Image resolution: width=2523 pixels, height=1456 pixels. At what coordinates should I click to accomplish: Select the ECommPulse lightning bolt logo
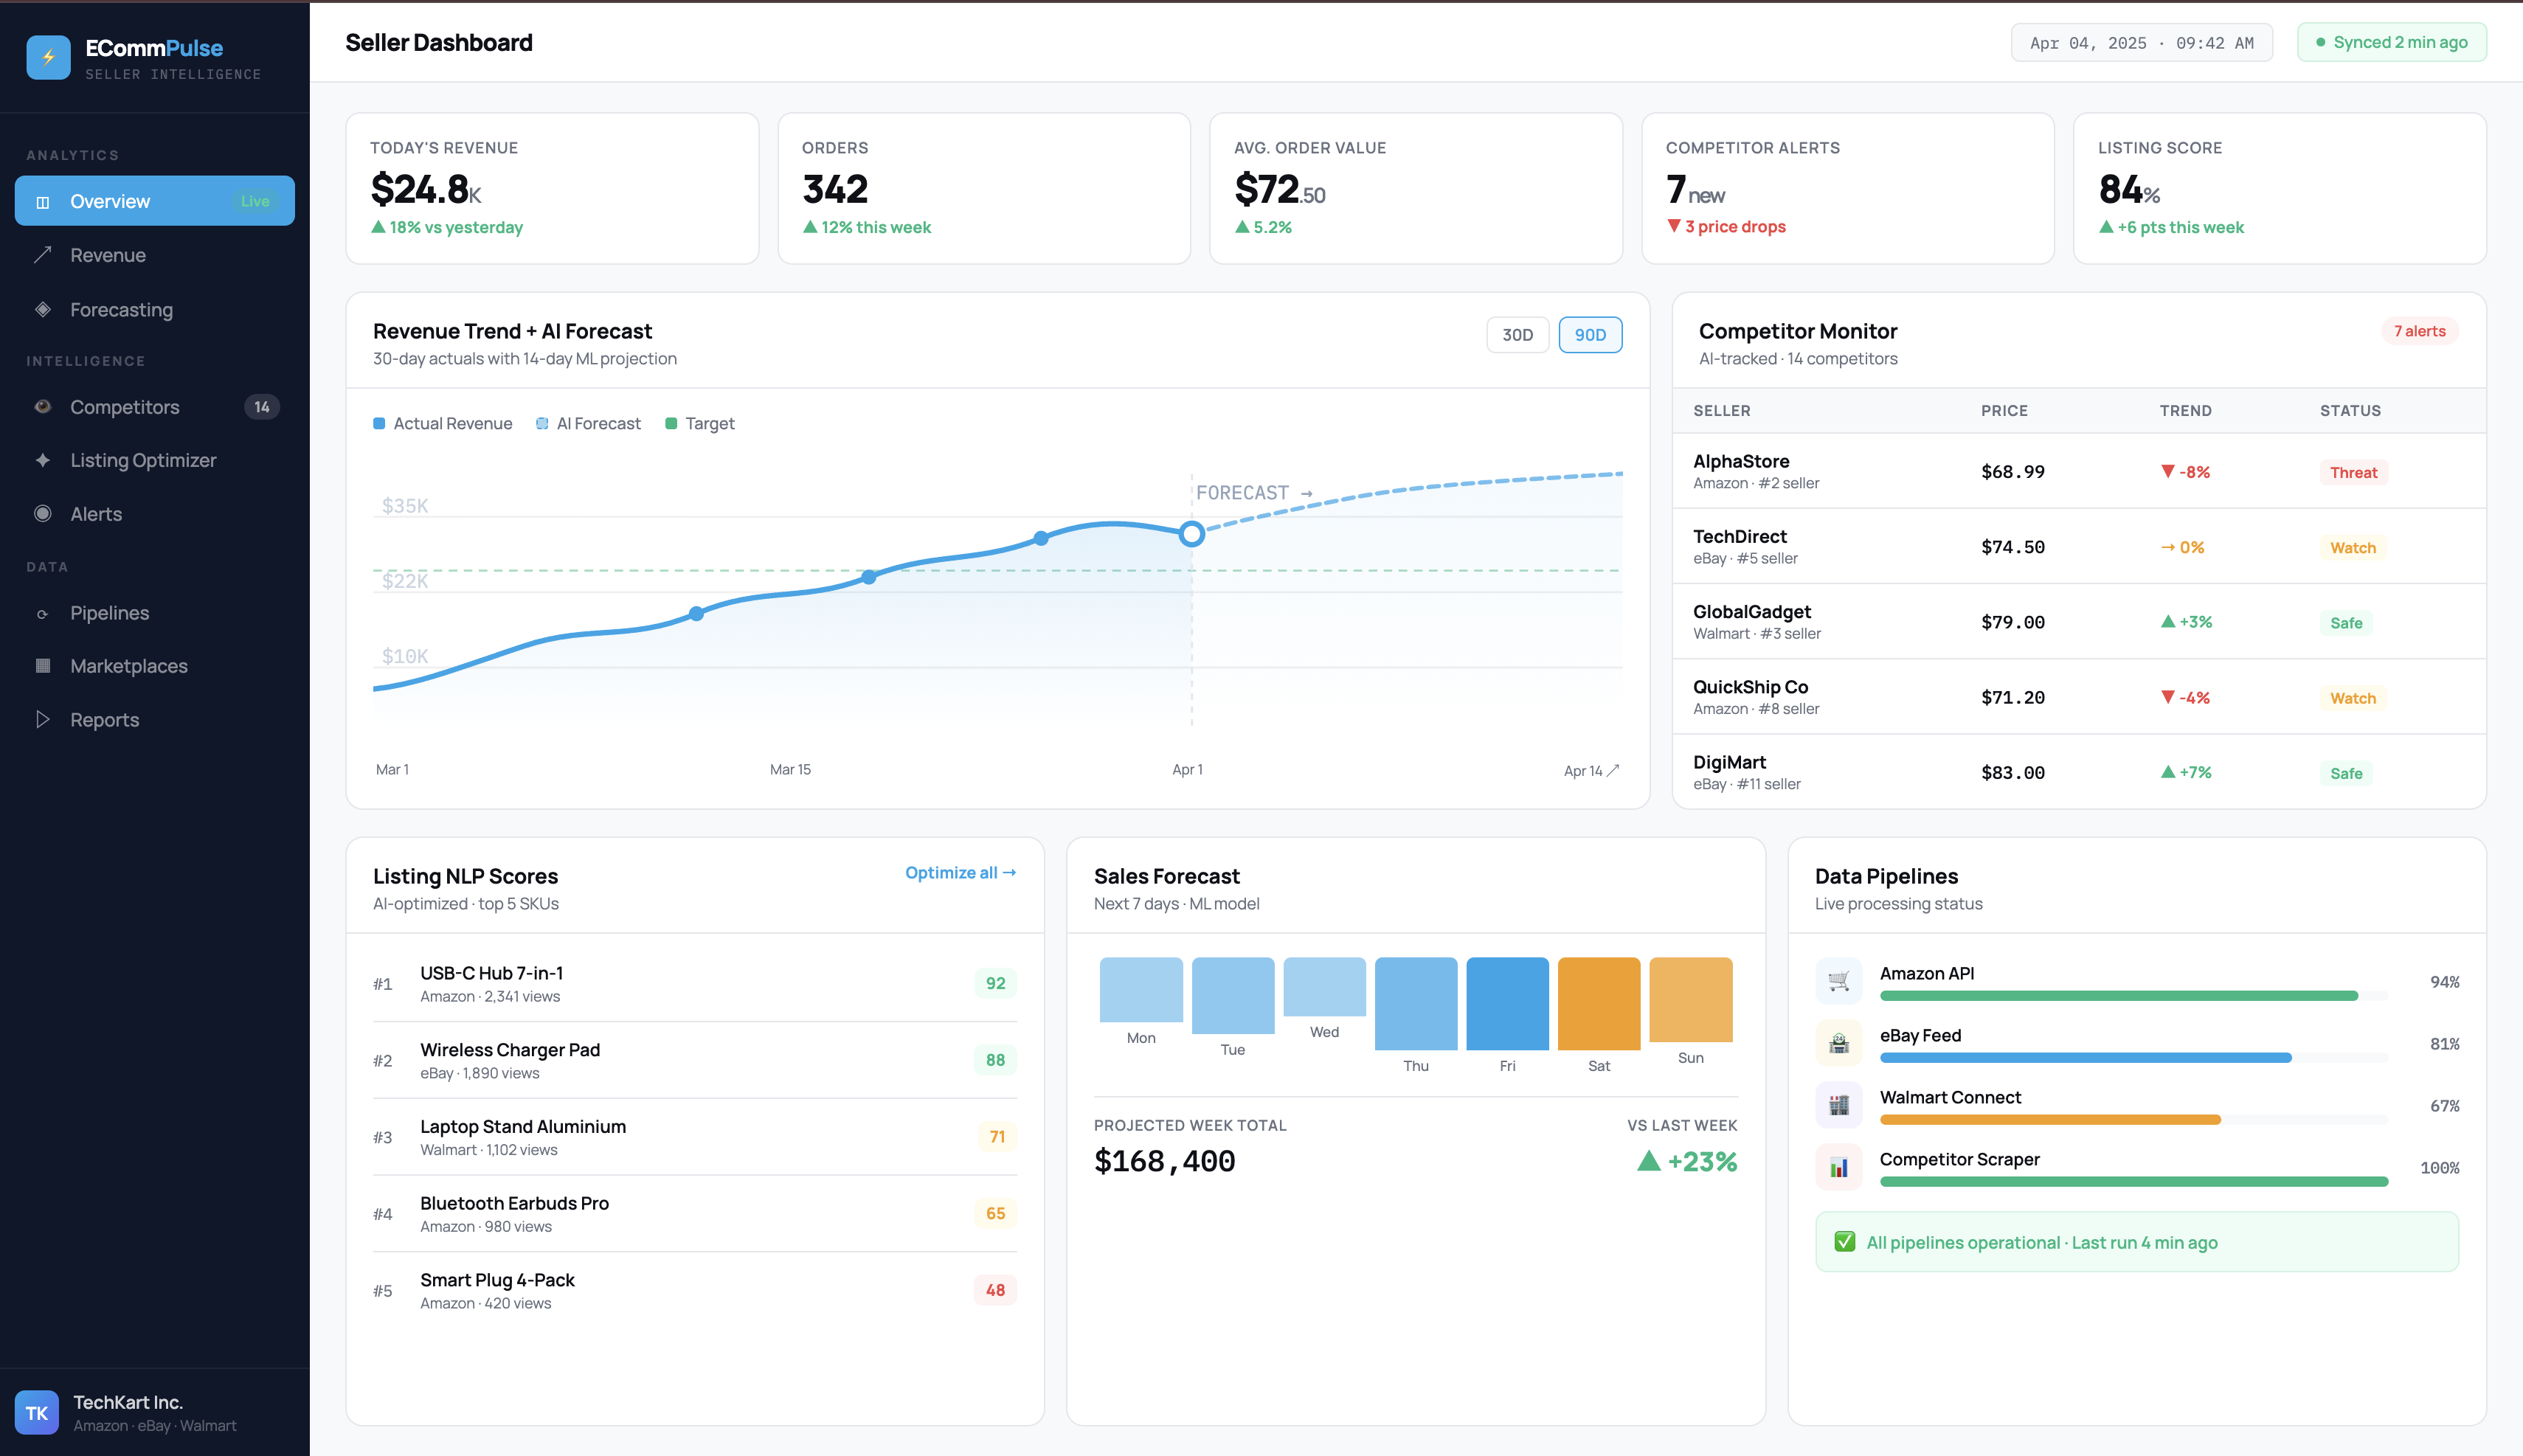coord(47,57)
